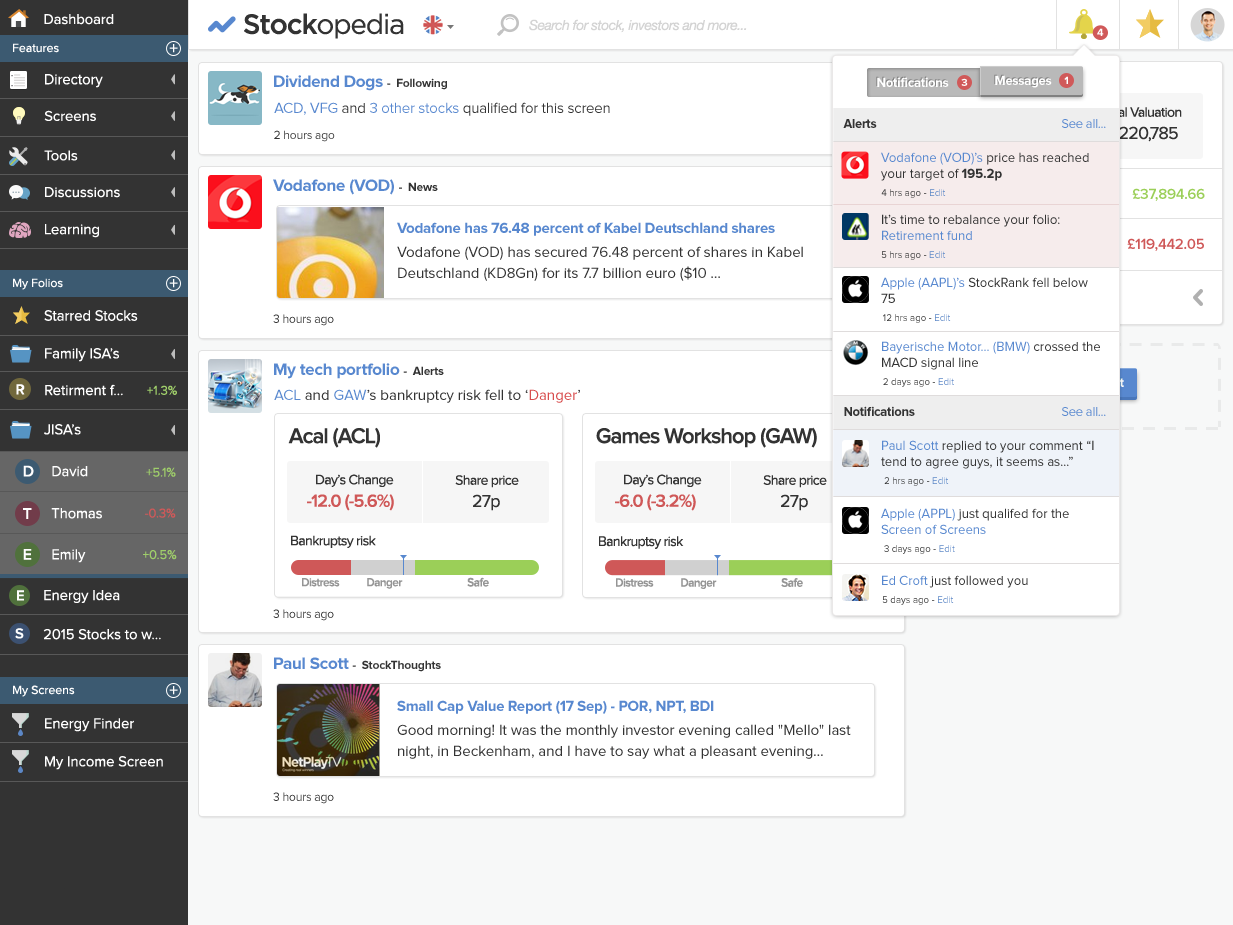Click the Acal bankruptcy risk bar
Screen dimensions: 1233x925
415,568
